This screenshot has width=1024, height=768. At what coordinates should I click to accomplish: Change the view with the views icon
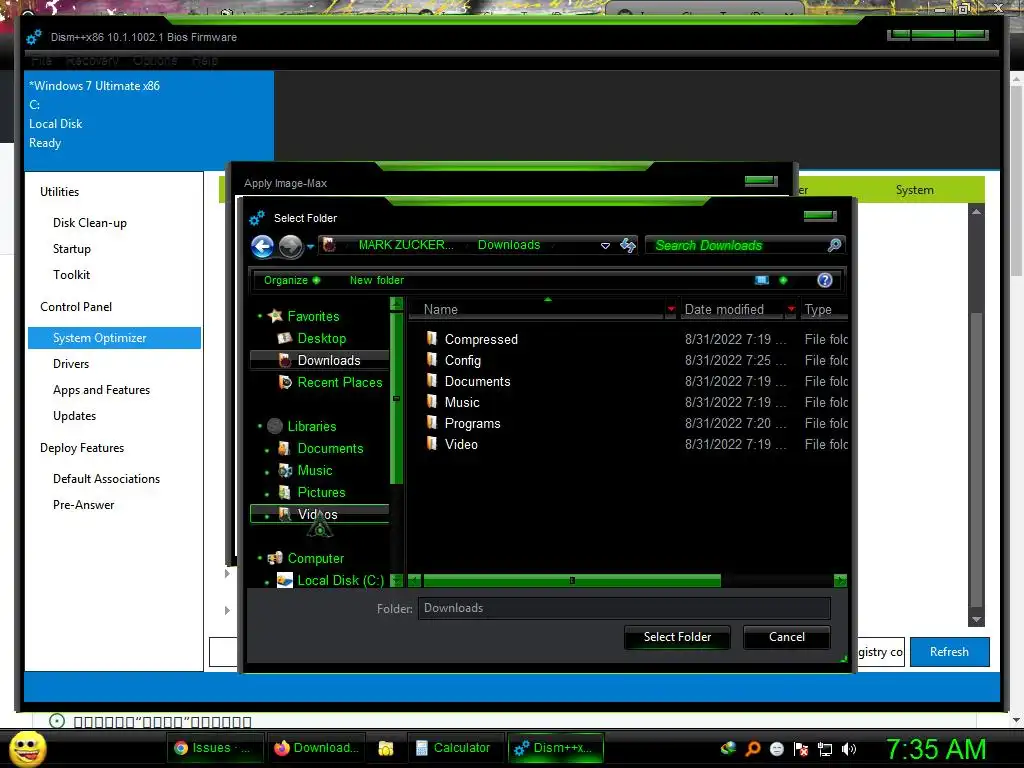pyautogui.click(x=761, y=280)
